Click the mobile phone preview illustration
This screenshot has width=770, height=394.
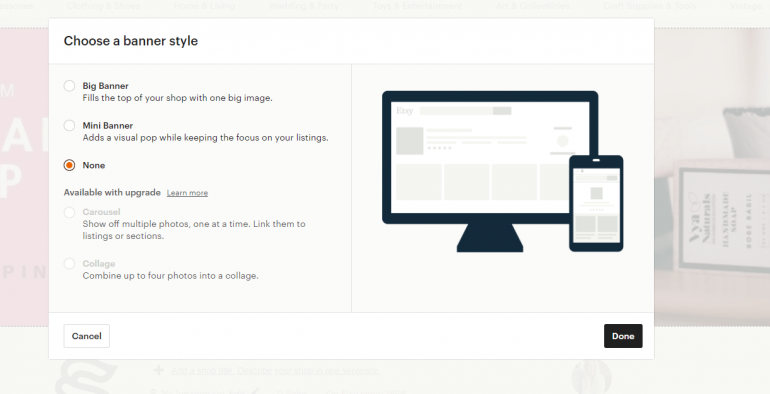pos(596,204)
